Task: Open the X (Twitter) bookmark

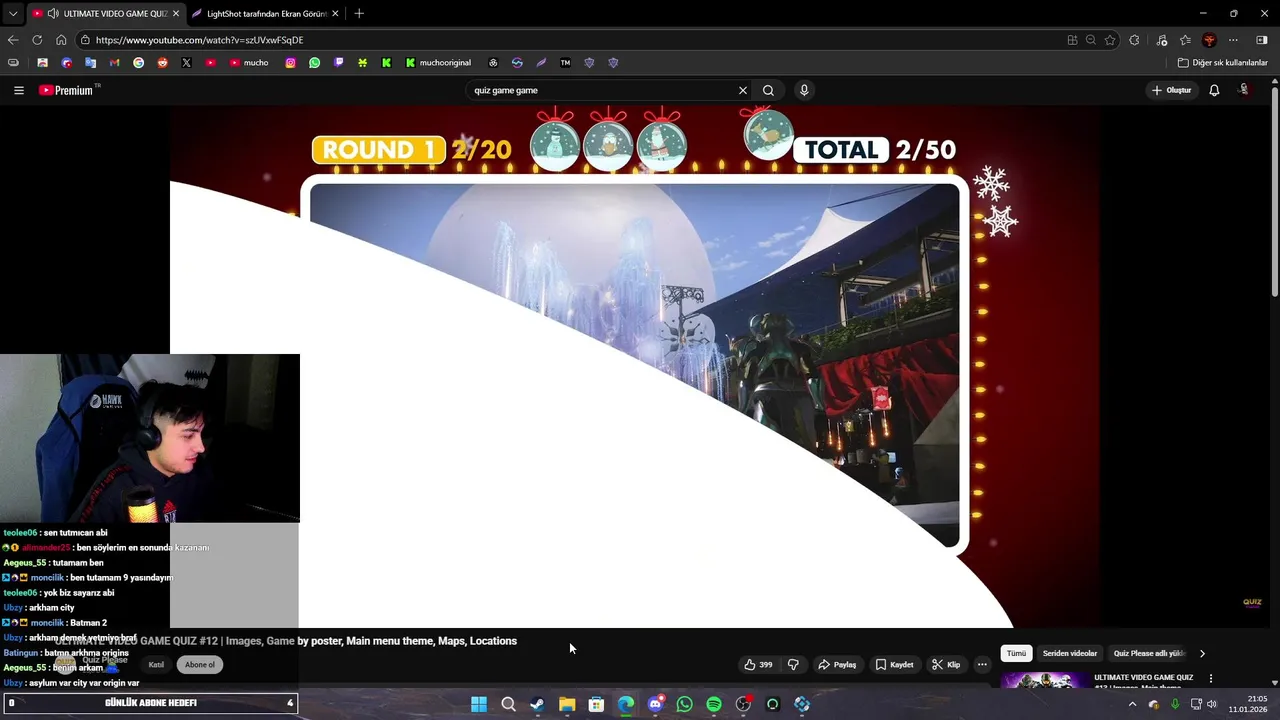Action: 186,62
